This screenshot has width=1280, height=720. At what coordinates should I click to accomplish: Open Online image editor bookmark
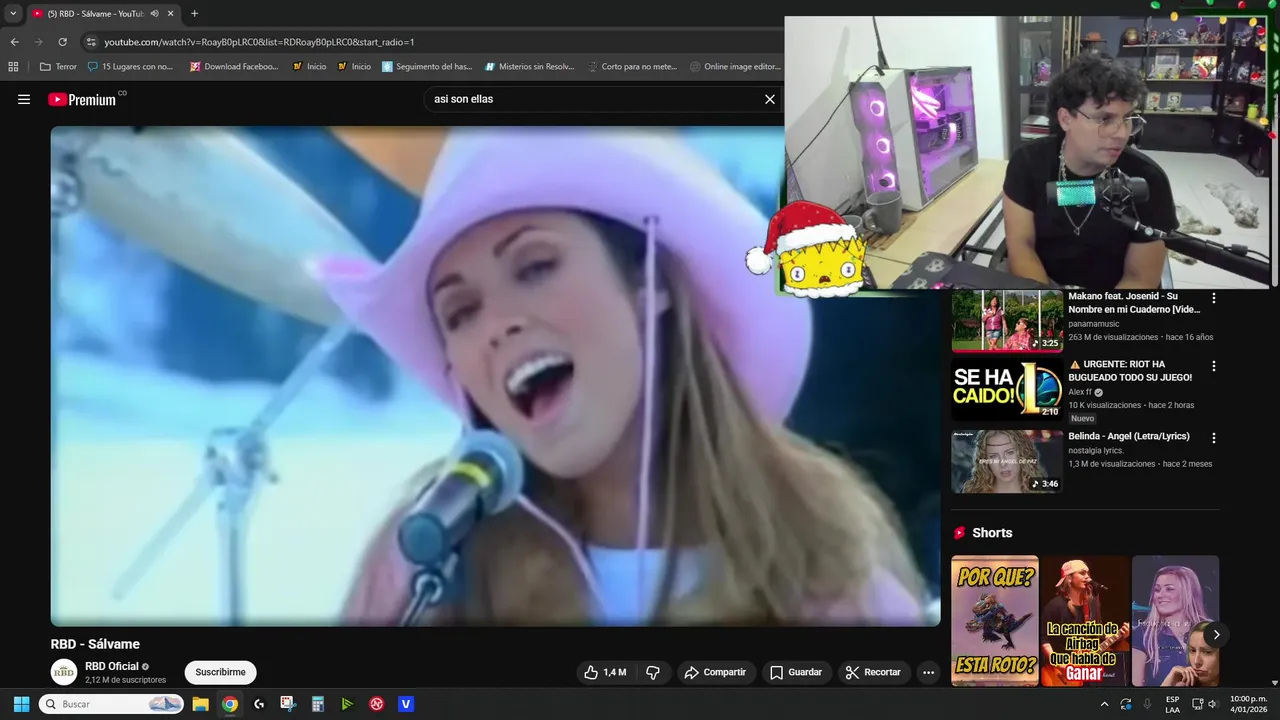pos(735,67)
